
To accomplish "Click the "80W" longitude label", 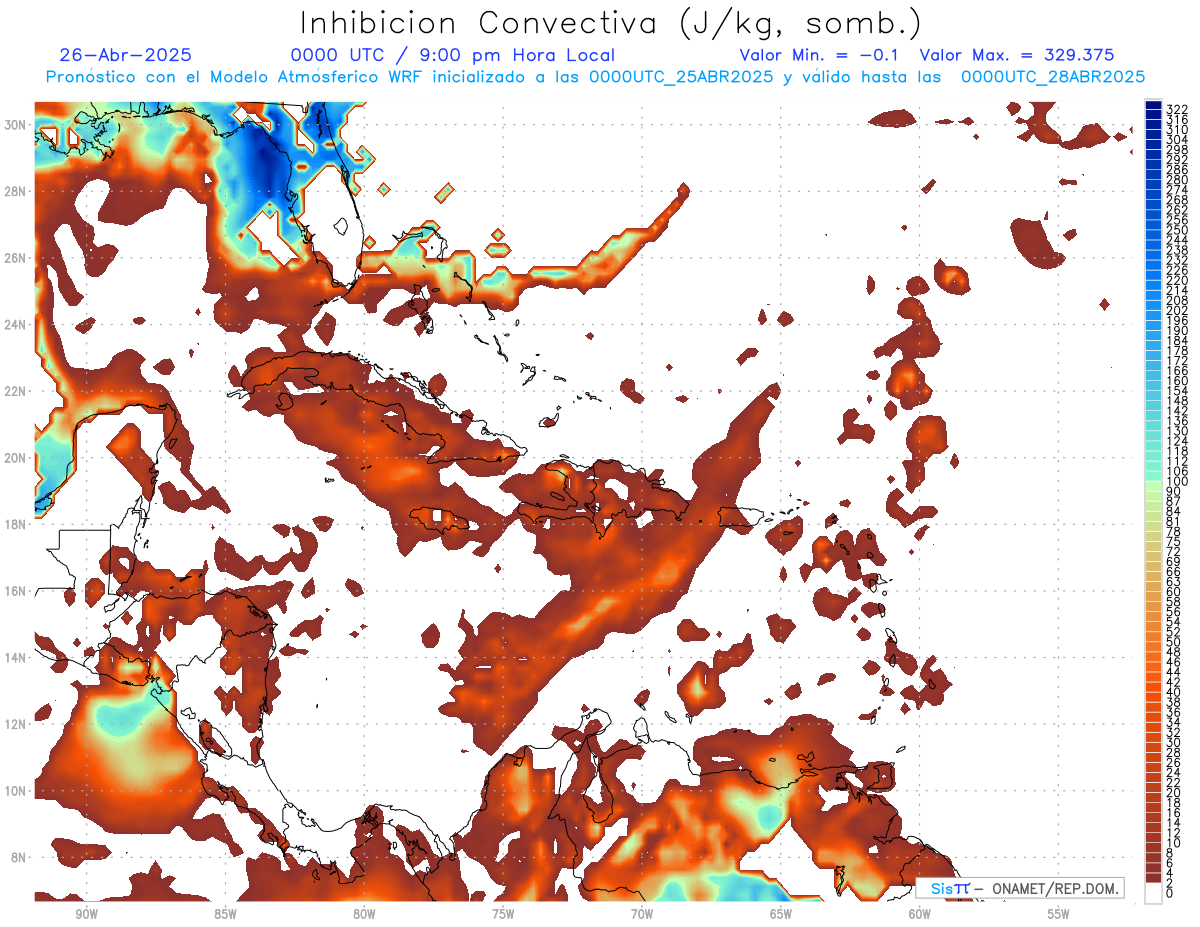I will point(363,914).
